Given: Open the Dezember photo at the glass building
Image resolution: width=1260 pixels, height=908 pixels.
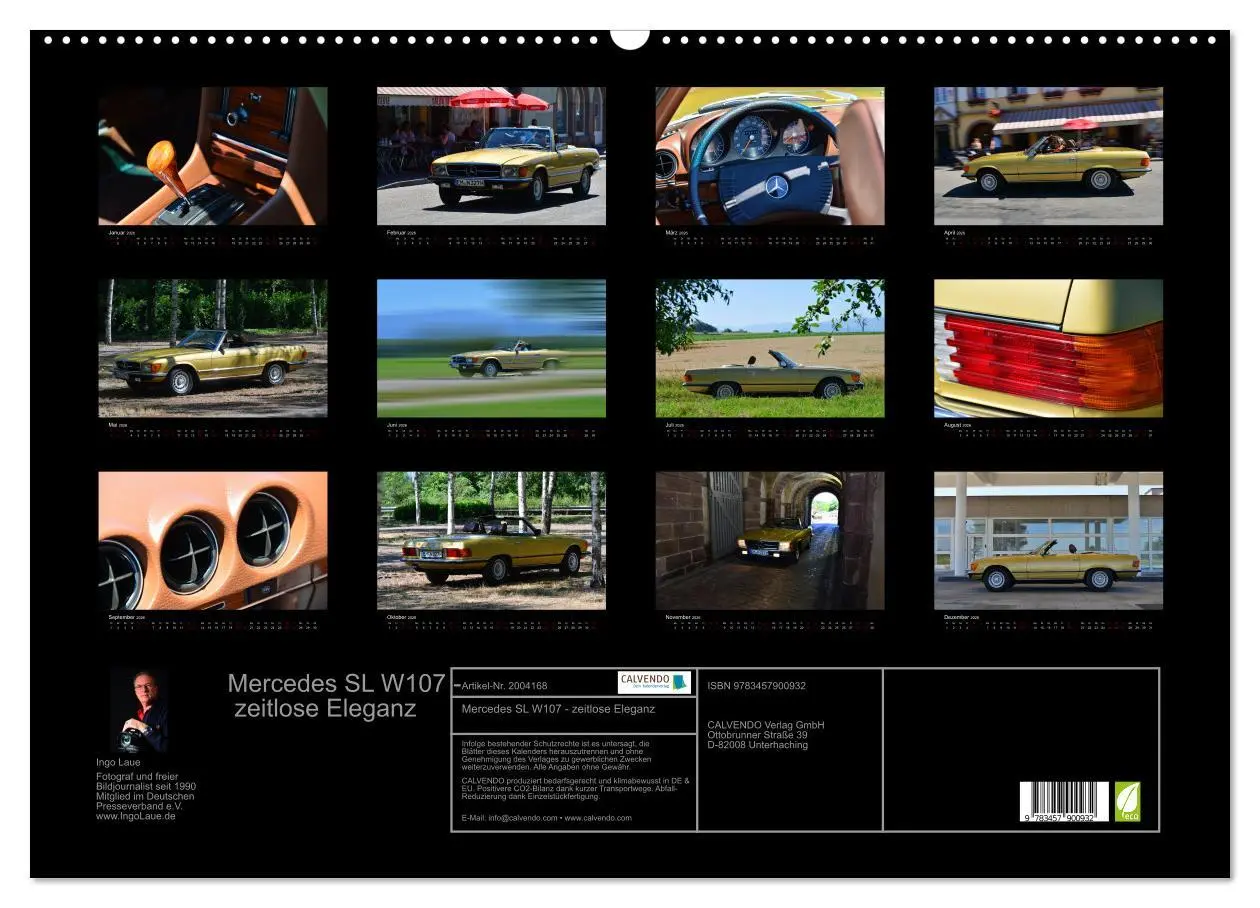Looking at the screenshot, I should point(1049,541).
